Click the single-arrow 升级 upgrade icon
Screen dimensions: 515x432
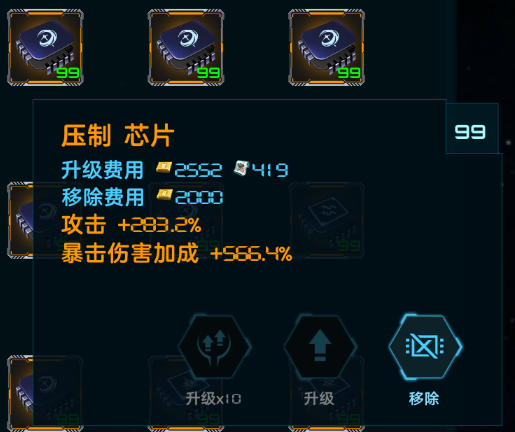(x=320, y=346)
